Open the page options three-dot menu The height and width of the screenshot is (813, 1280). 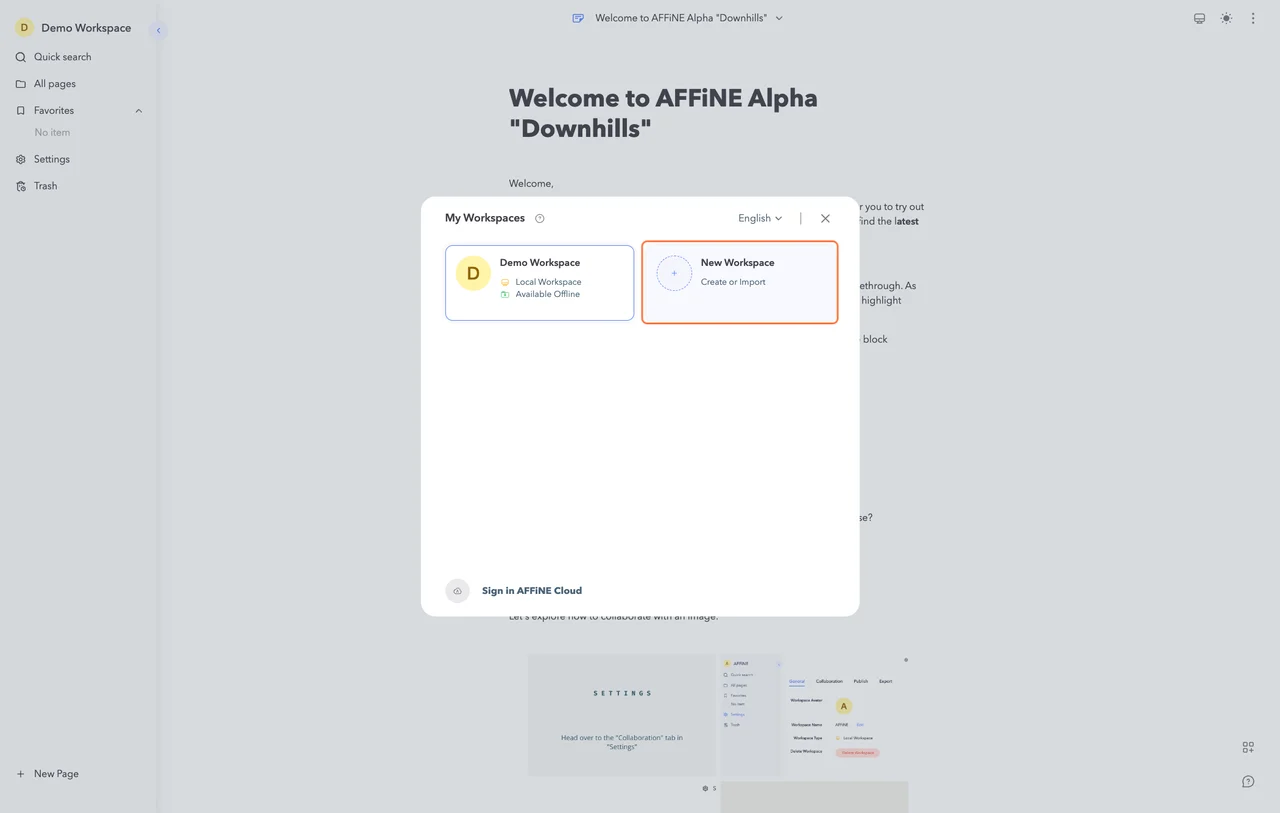tap(1253, 18)
